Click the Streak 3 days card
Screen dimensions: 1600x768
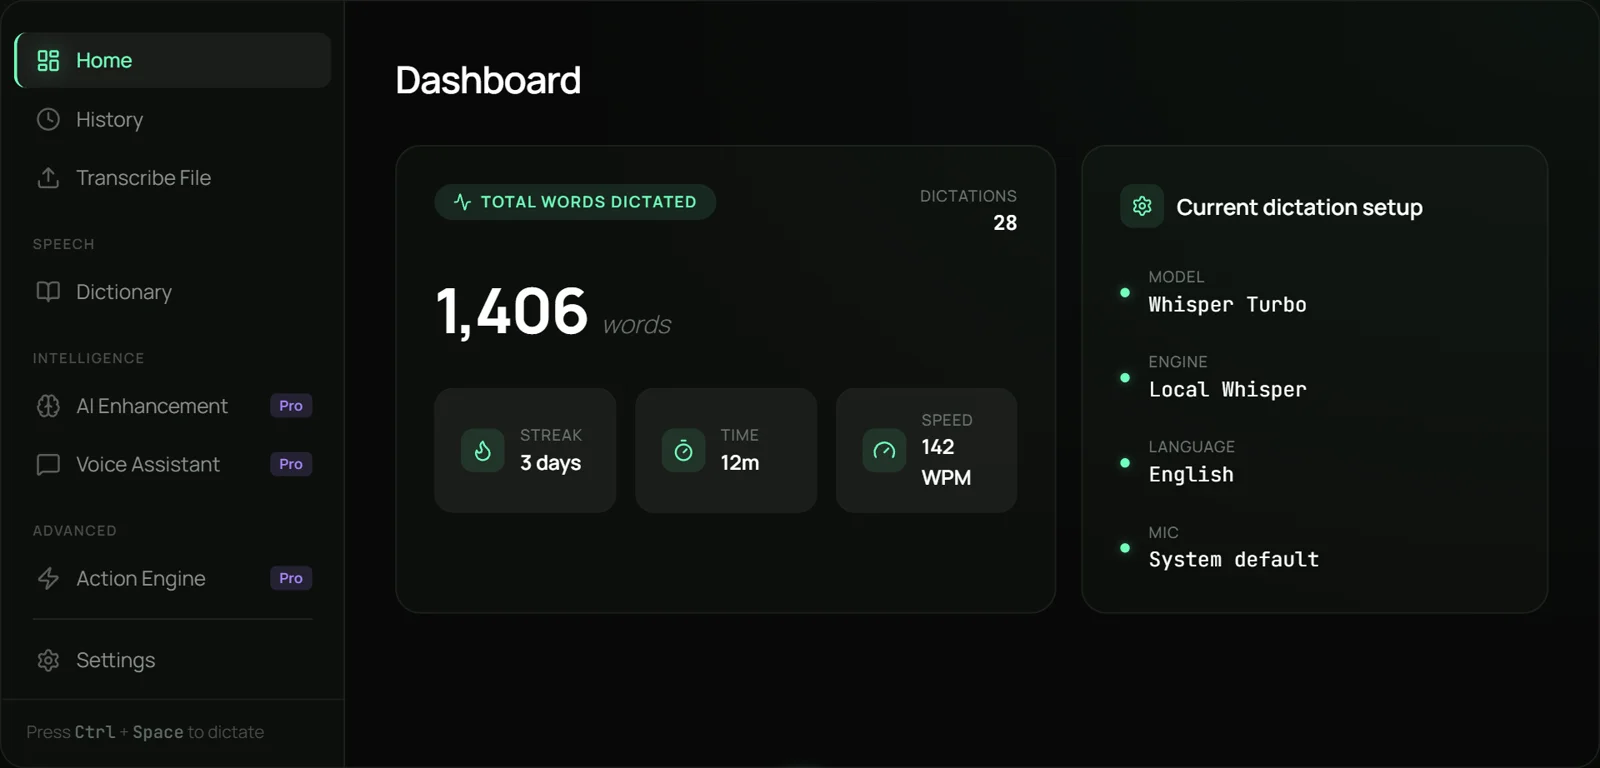(525, 450)
